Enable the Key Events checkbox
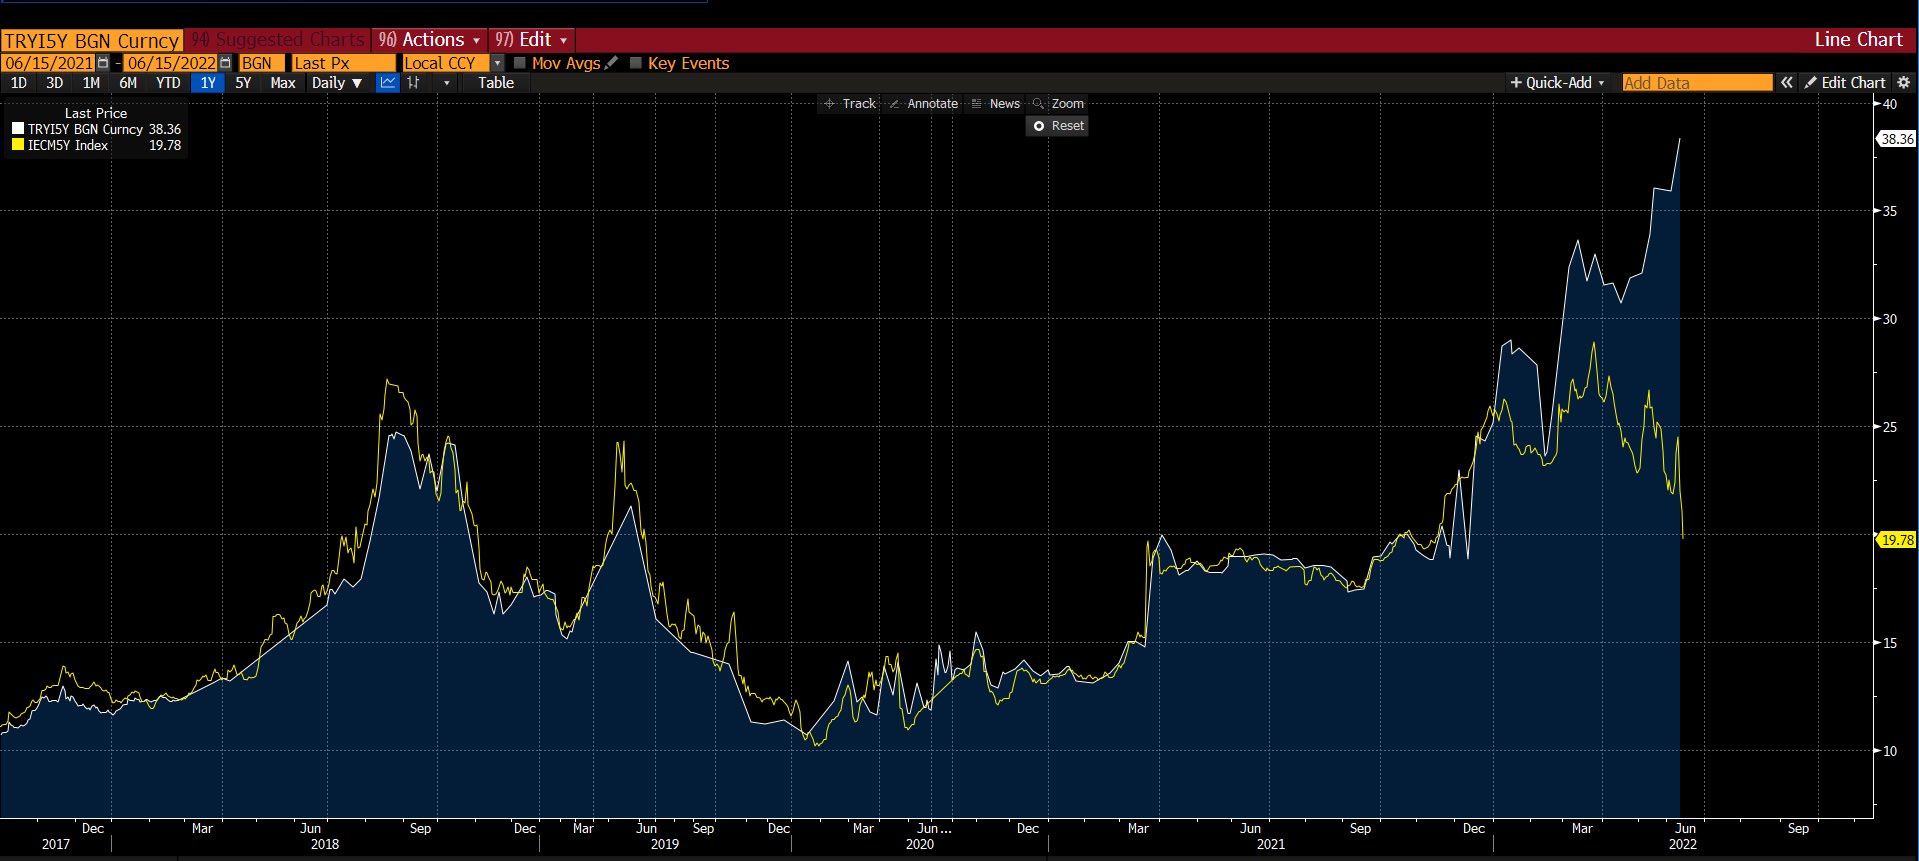1919x861 pixels. (x=636, y=63)
